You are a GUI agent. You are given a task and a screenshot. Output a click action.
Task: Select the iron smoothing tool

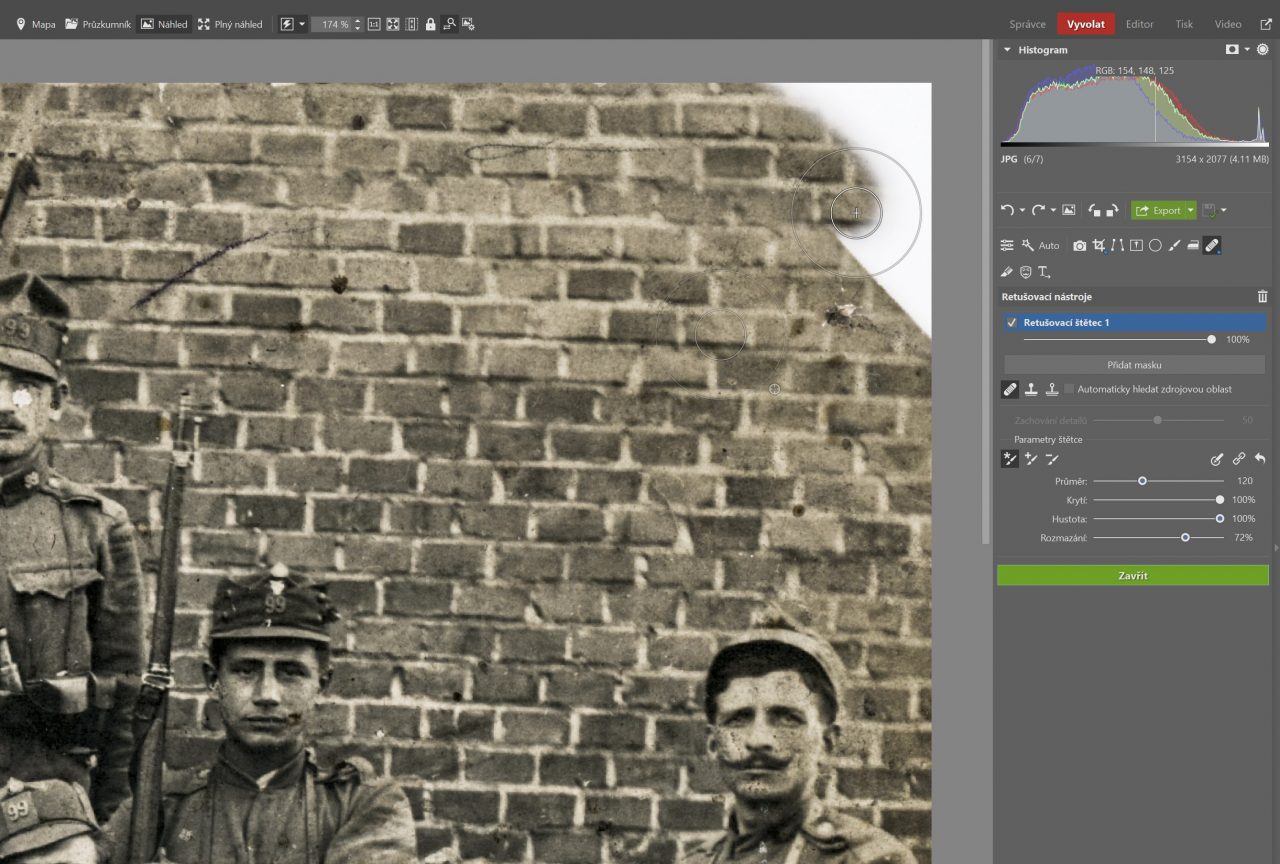(x=1193, y=245)
